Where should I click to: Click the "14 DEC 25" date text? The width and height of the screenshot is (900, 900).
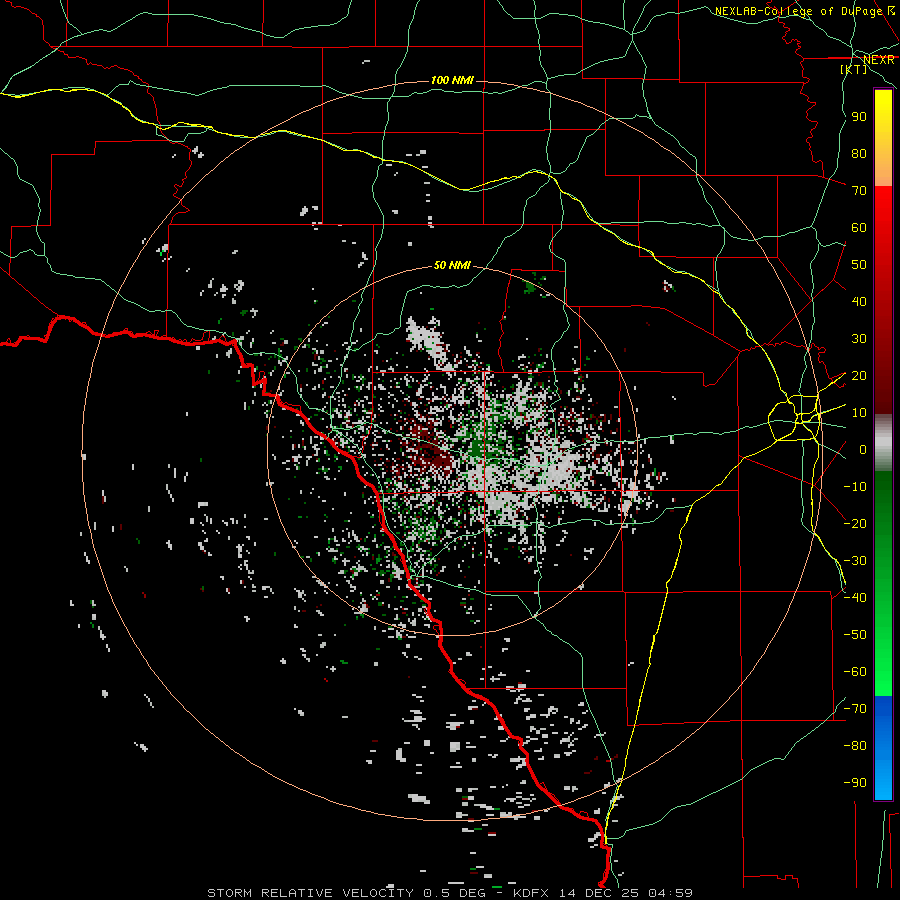598,893
